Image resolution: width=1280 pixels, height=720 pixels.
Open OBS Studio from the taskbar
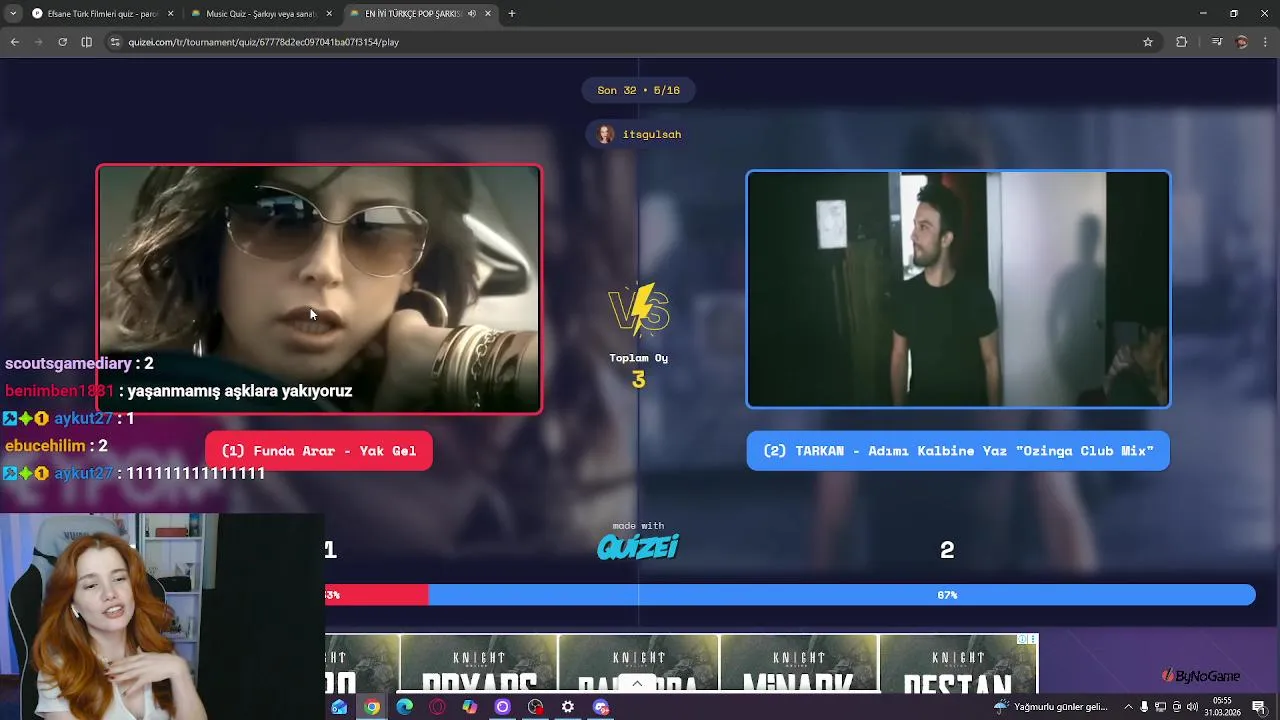pyautogui.click(x=536, y=707)
